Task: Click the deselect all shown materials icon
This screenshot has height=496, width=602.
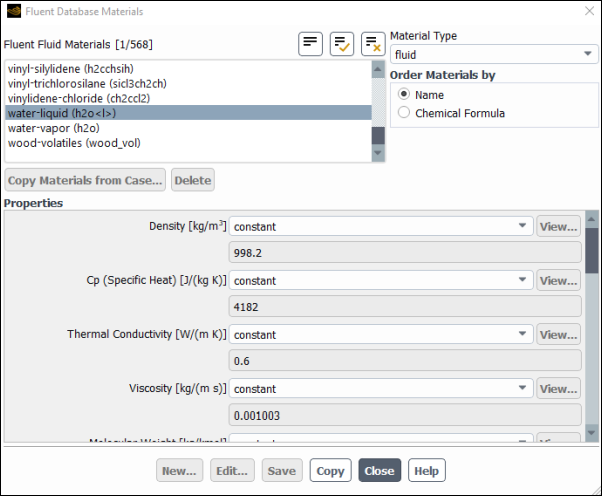Action: coord(373,44)
